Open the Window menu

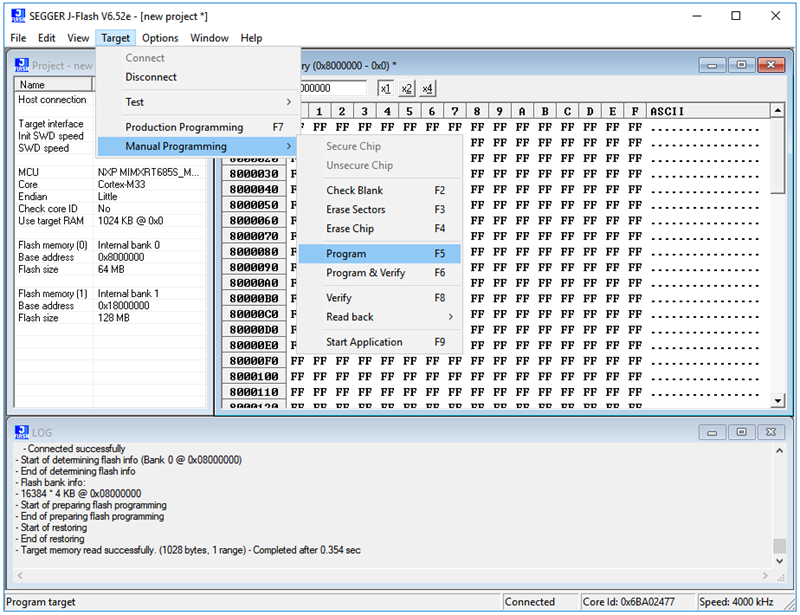[x=209, y=38]
